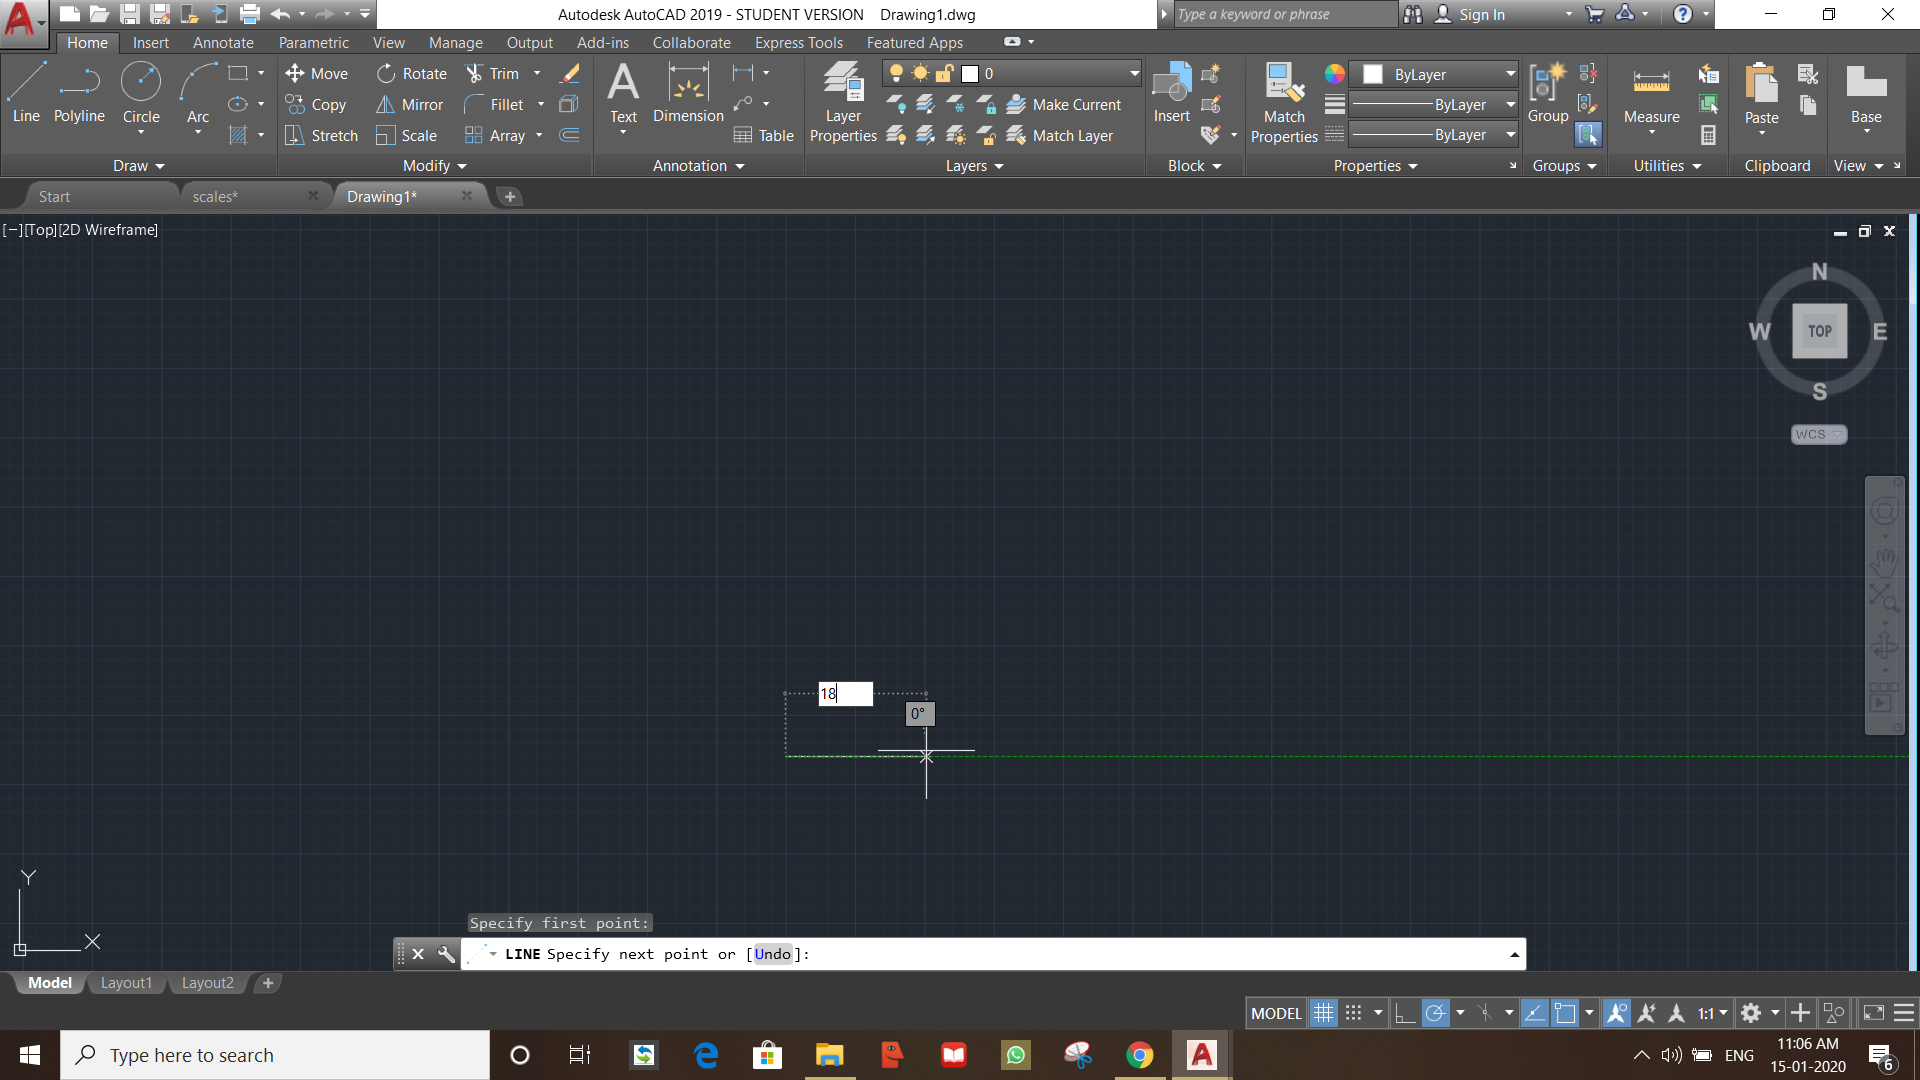Screen dimensions: 1920x1080
Task: Expand the Draw panel dropdown
Action: click(x=135, y=165)
